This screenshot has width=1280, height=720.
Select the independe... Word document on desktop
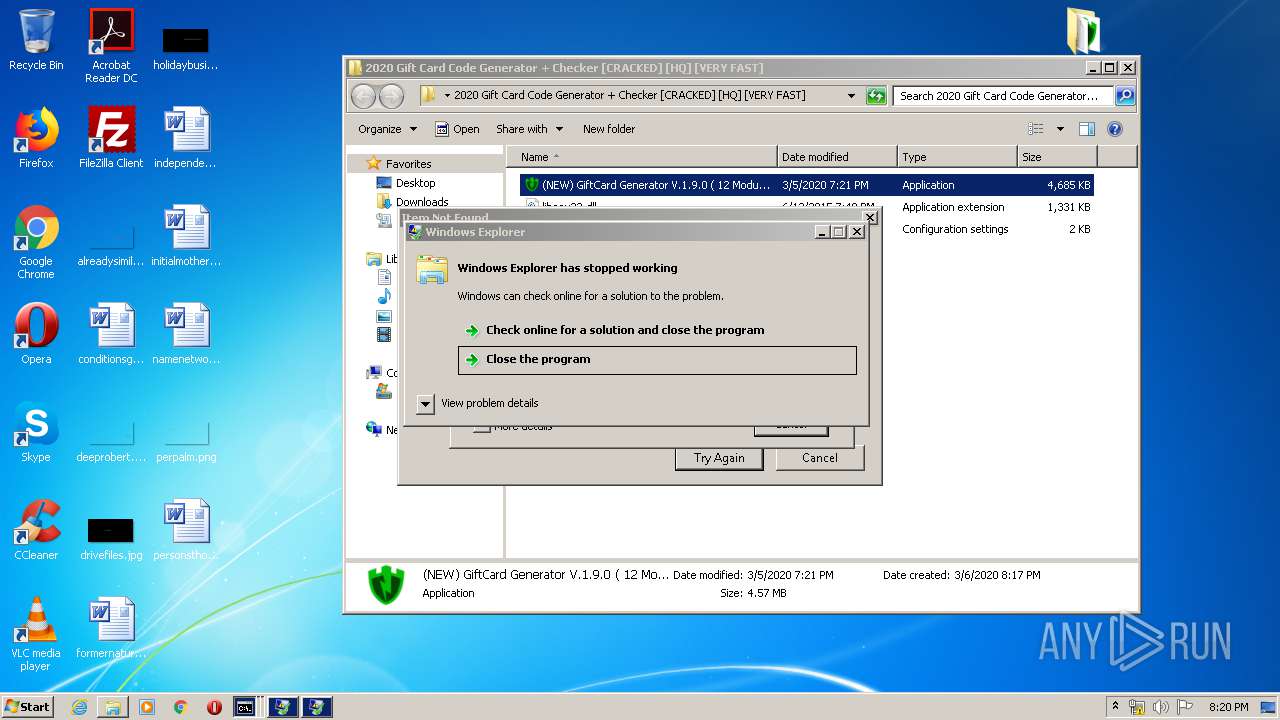[x=186, y=138]
